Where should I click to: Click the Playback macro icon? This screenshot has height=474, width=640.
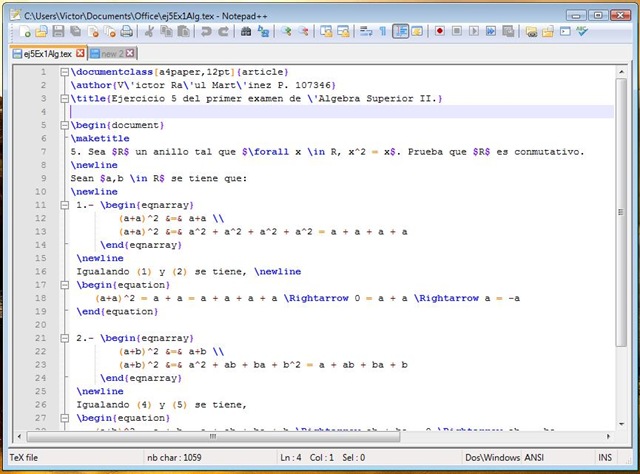click(474, 31)
